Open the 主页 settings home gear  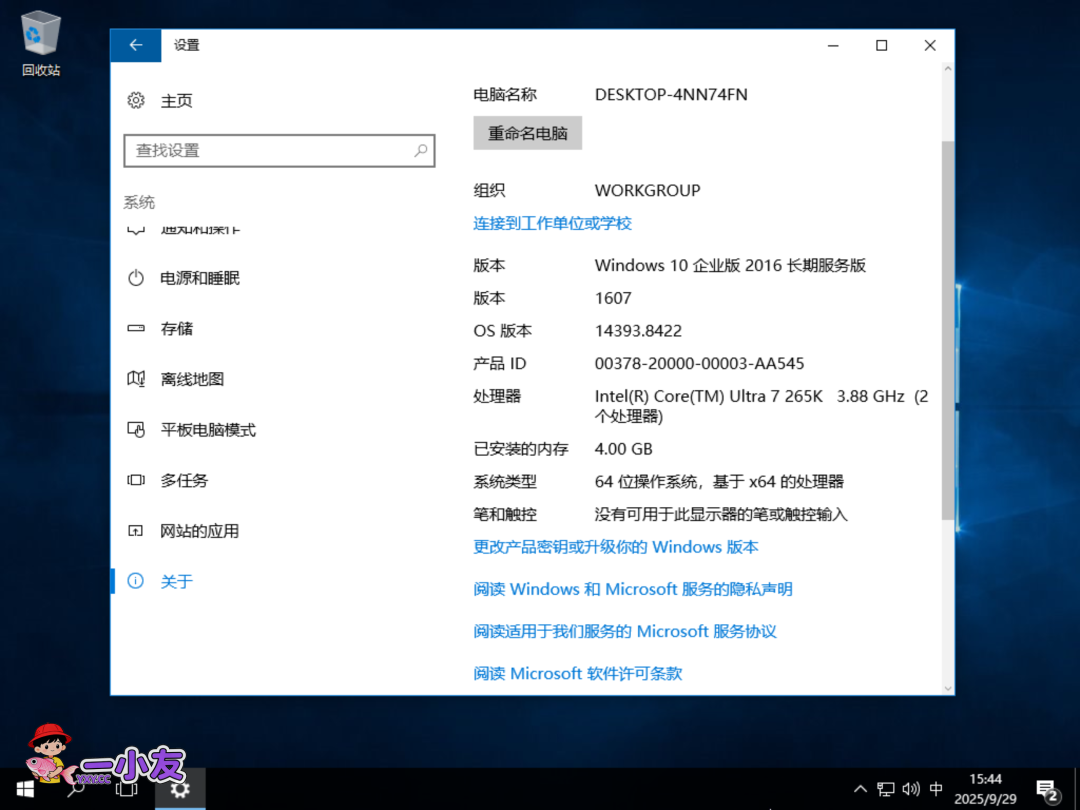point(136,100)
